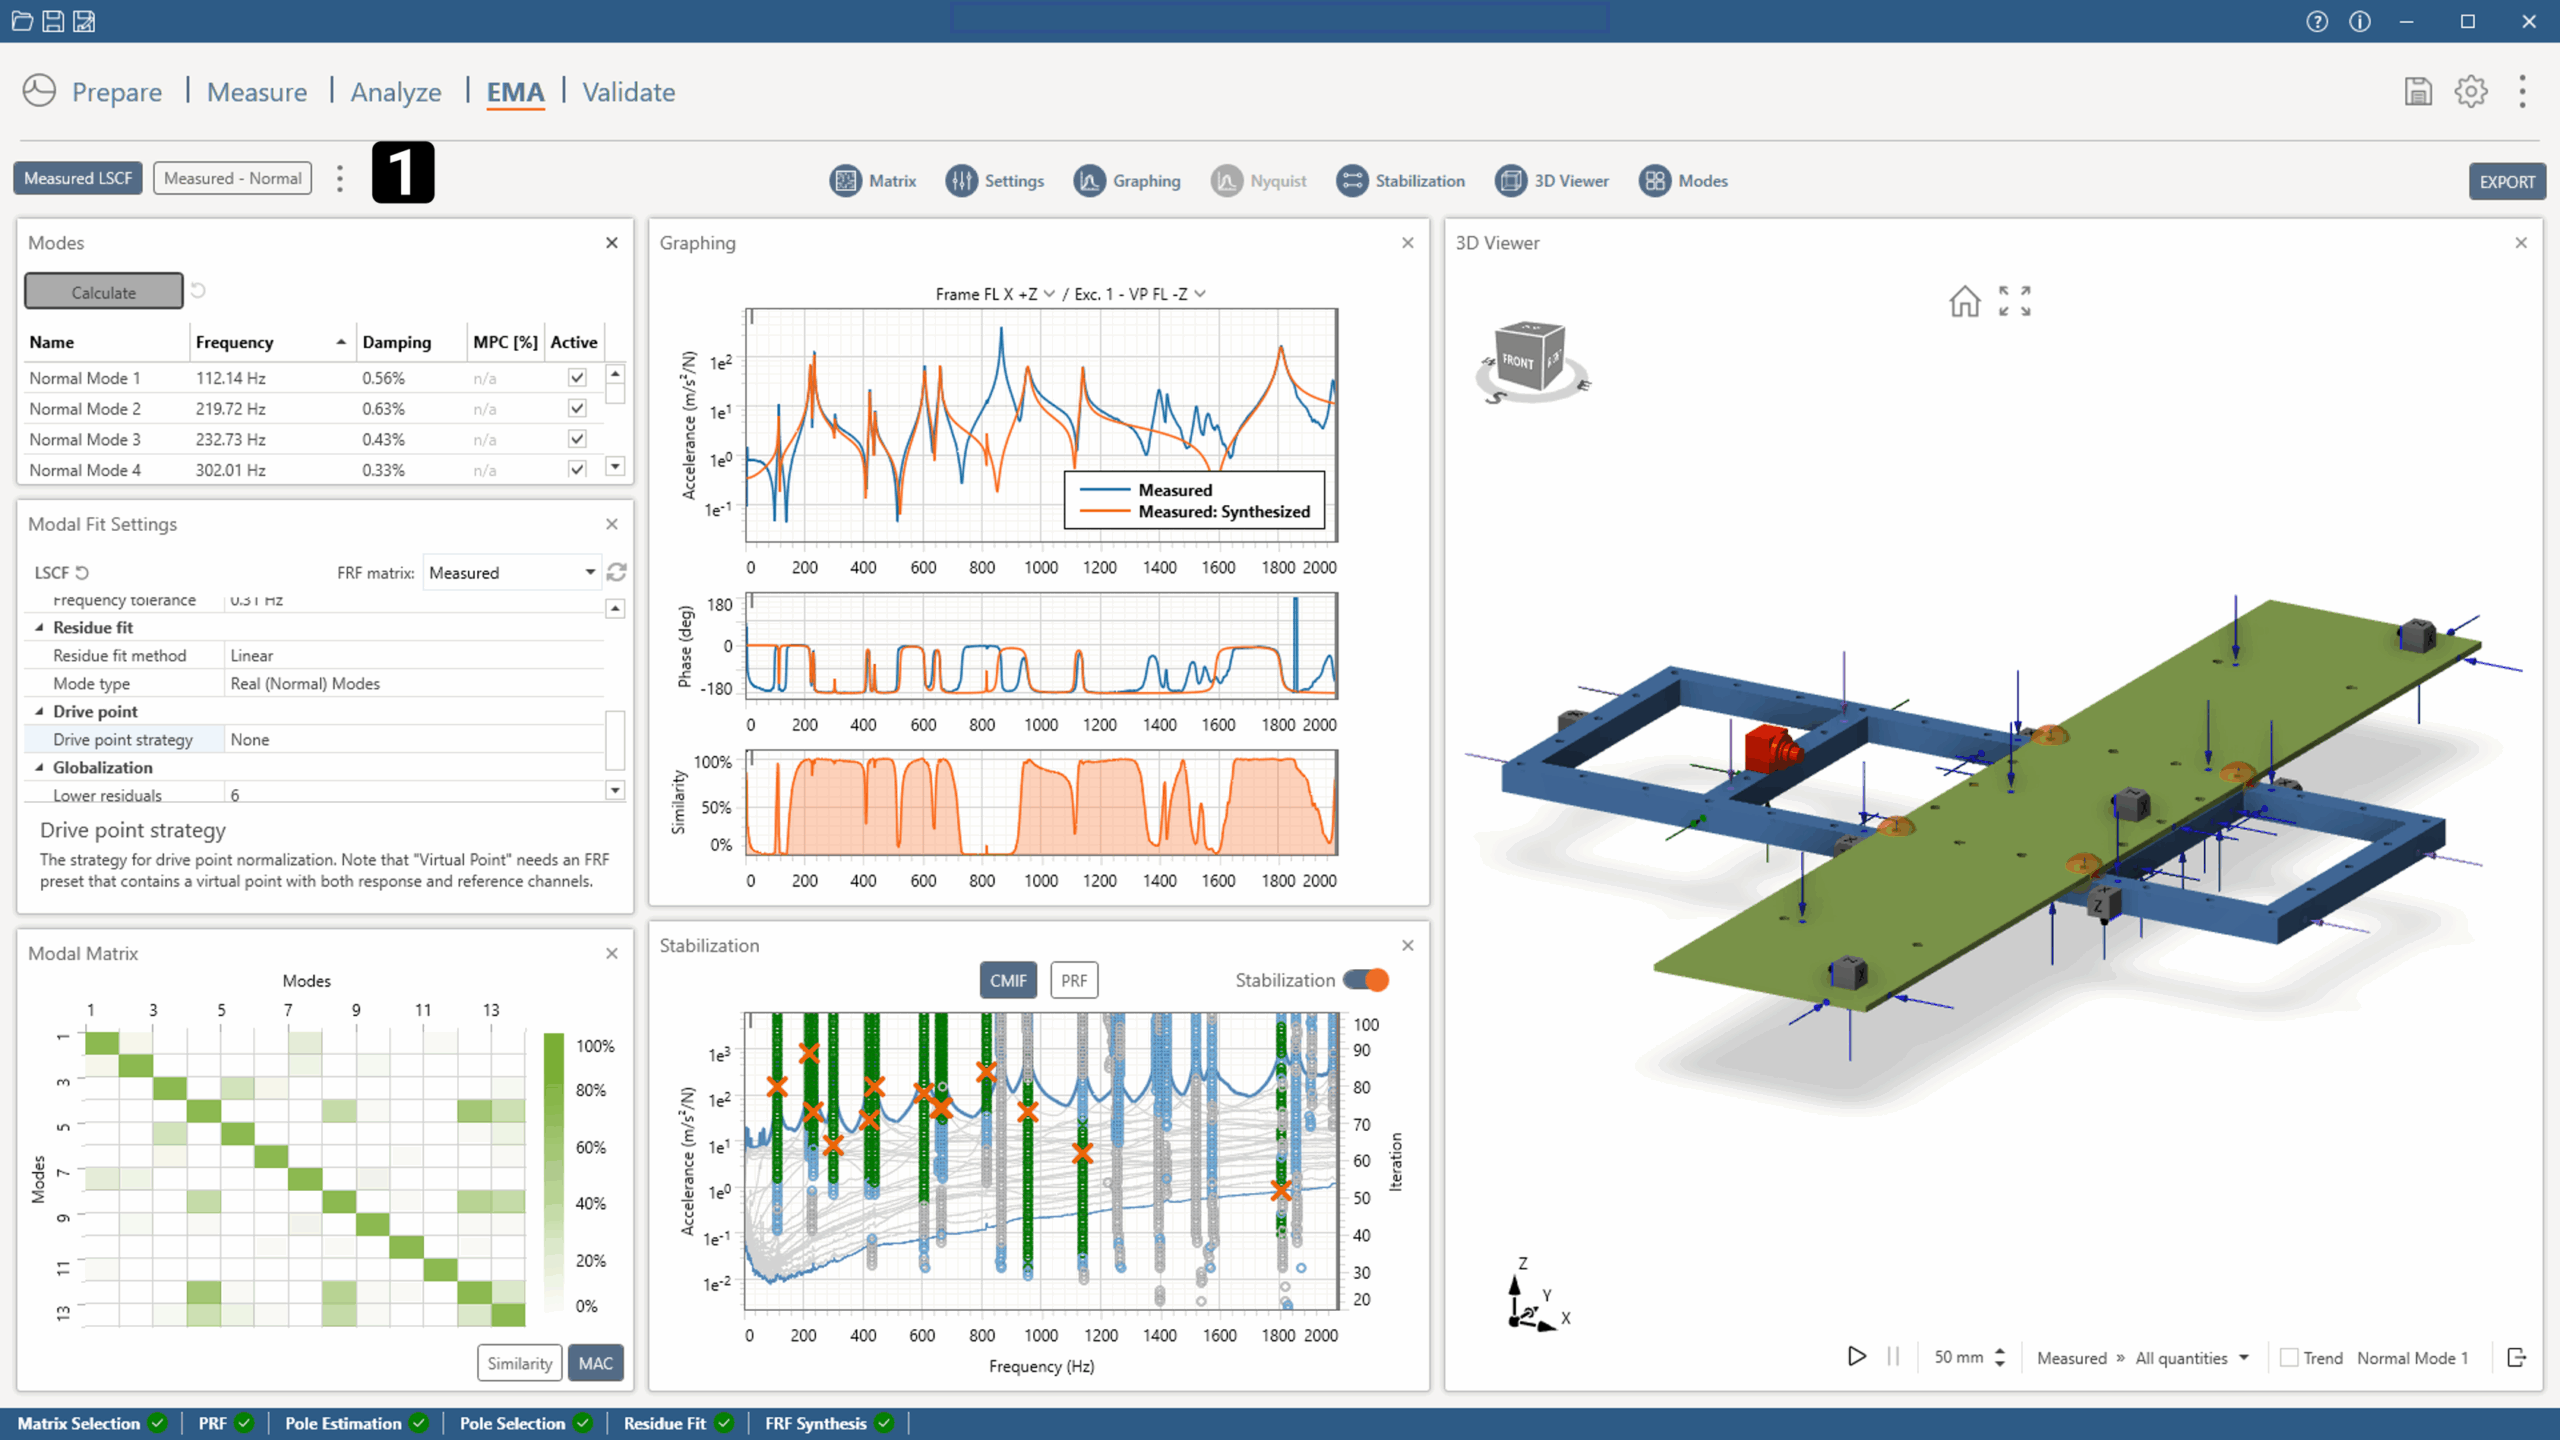
Task: Click the Graphing toolbar icon
Action: point(1089,181)
